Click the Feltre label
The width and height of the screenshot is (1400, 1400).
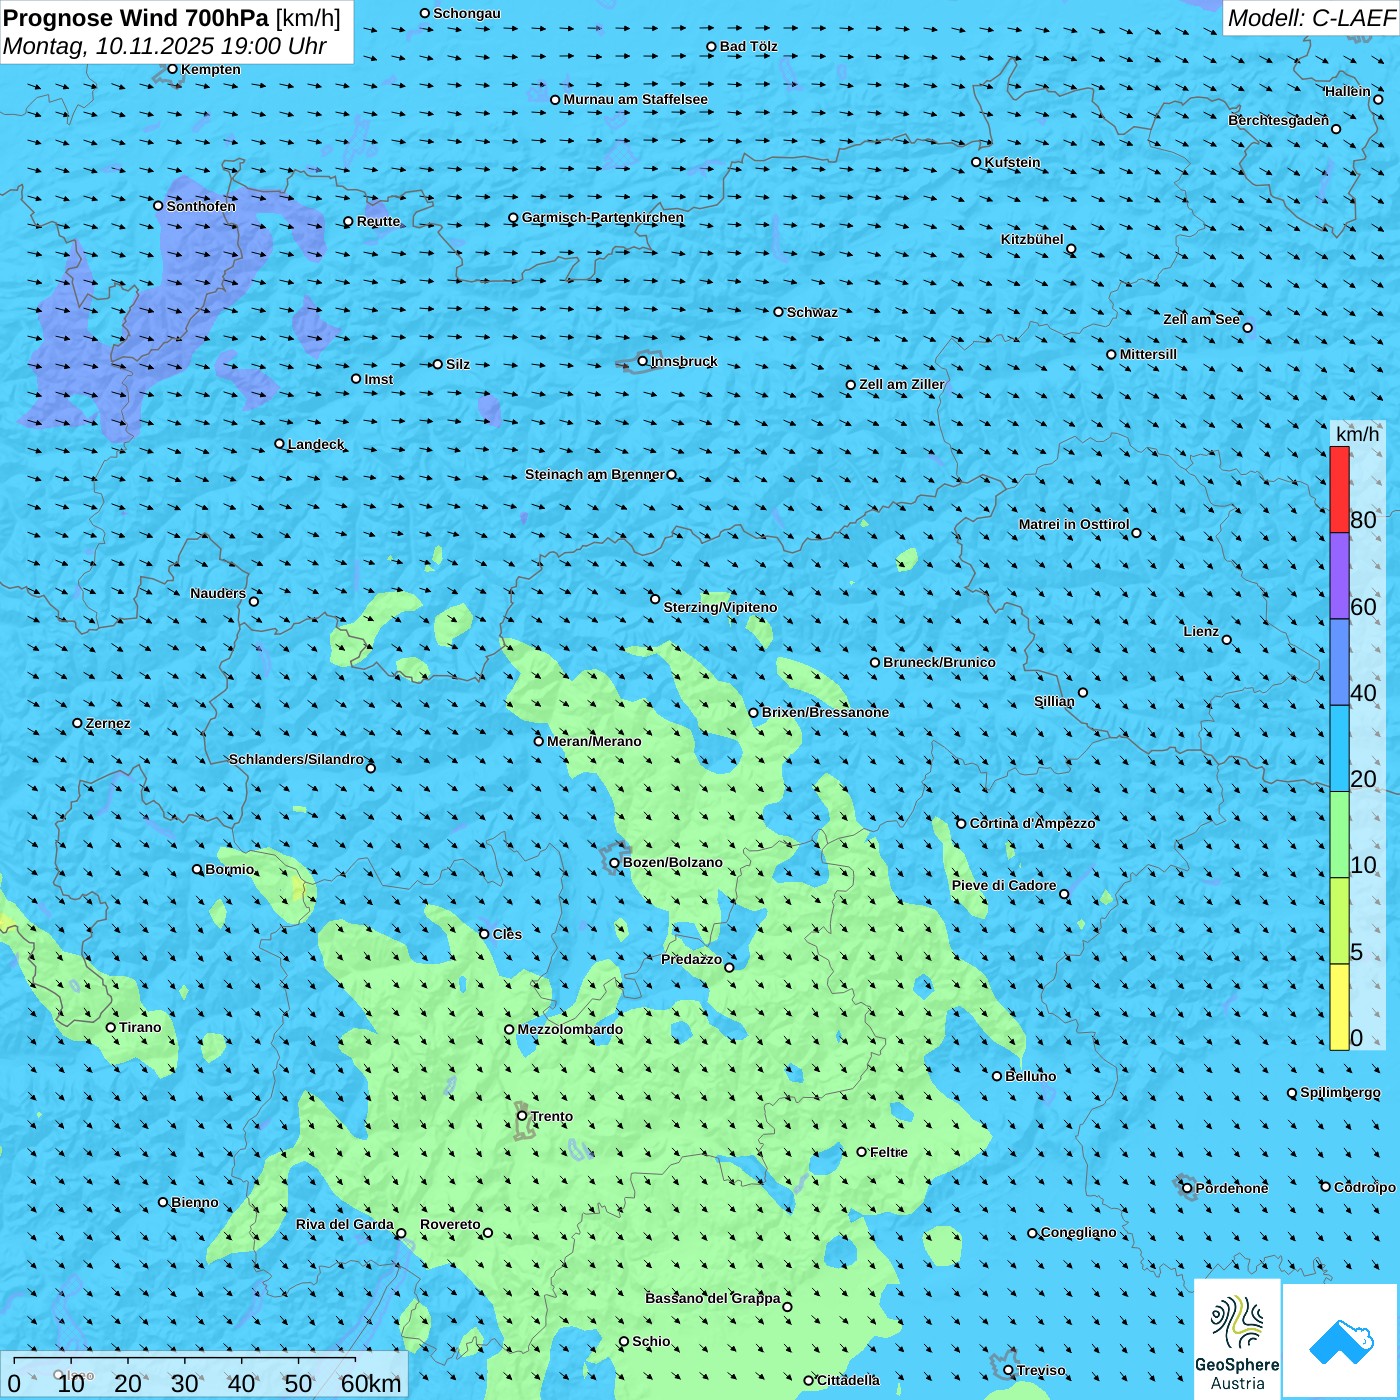[x=889, y=1152]
